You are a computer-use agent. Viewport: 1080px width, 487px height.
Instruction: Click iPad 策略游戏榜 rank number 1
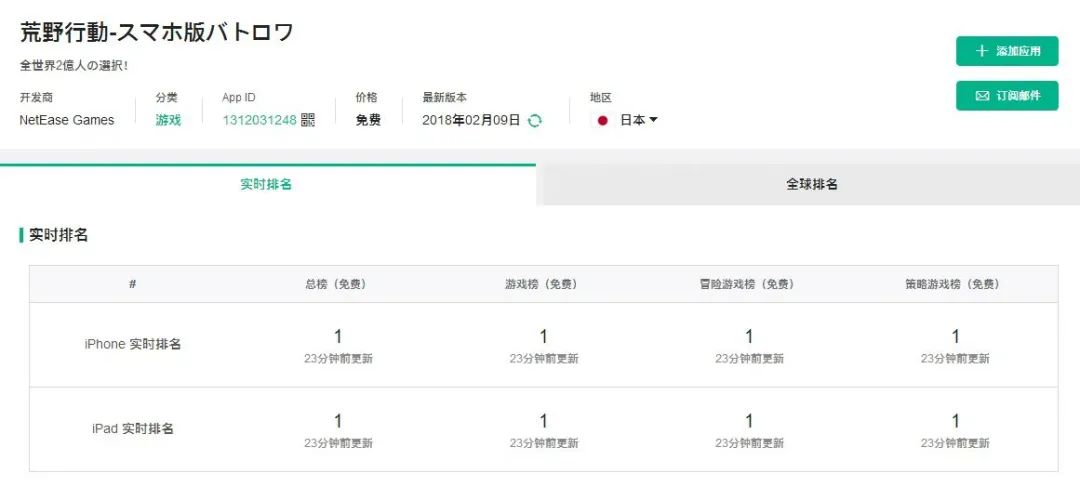(955, 421)
